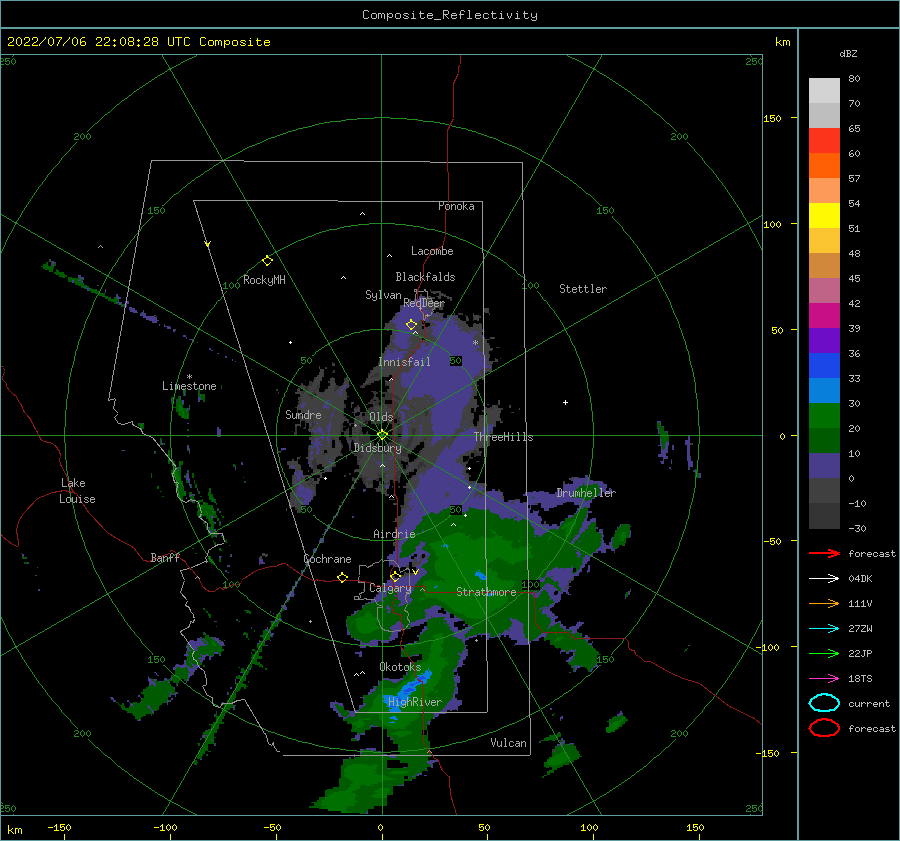Click the dBZ legend heading

pyautogui.click(x=848, y=53)
